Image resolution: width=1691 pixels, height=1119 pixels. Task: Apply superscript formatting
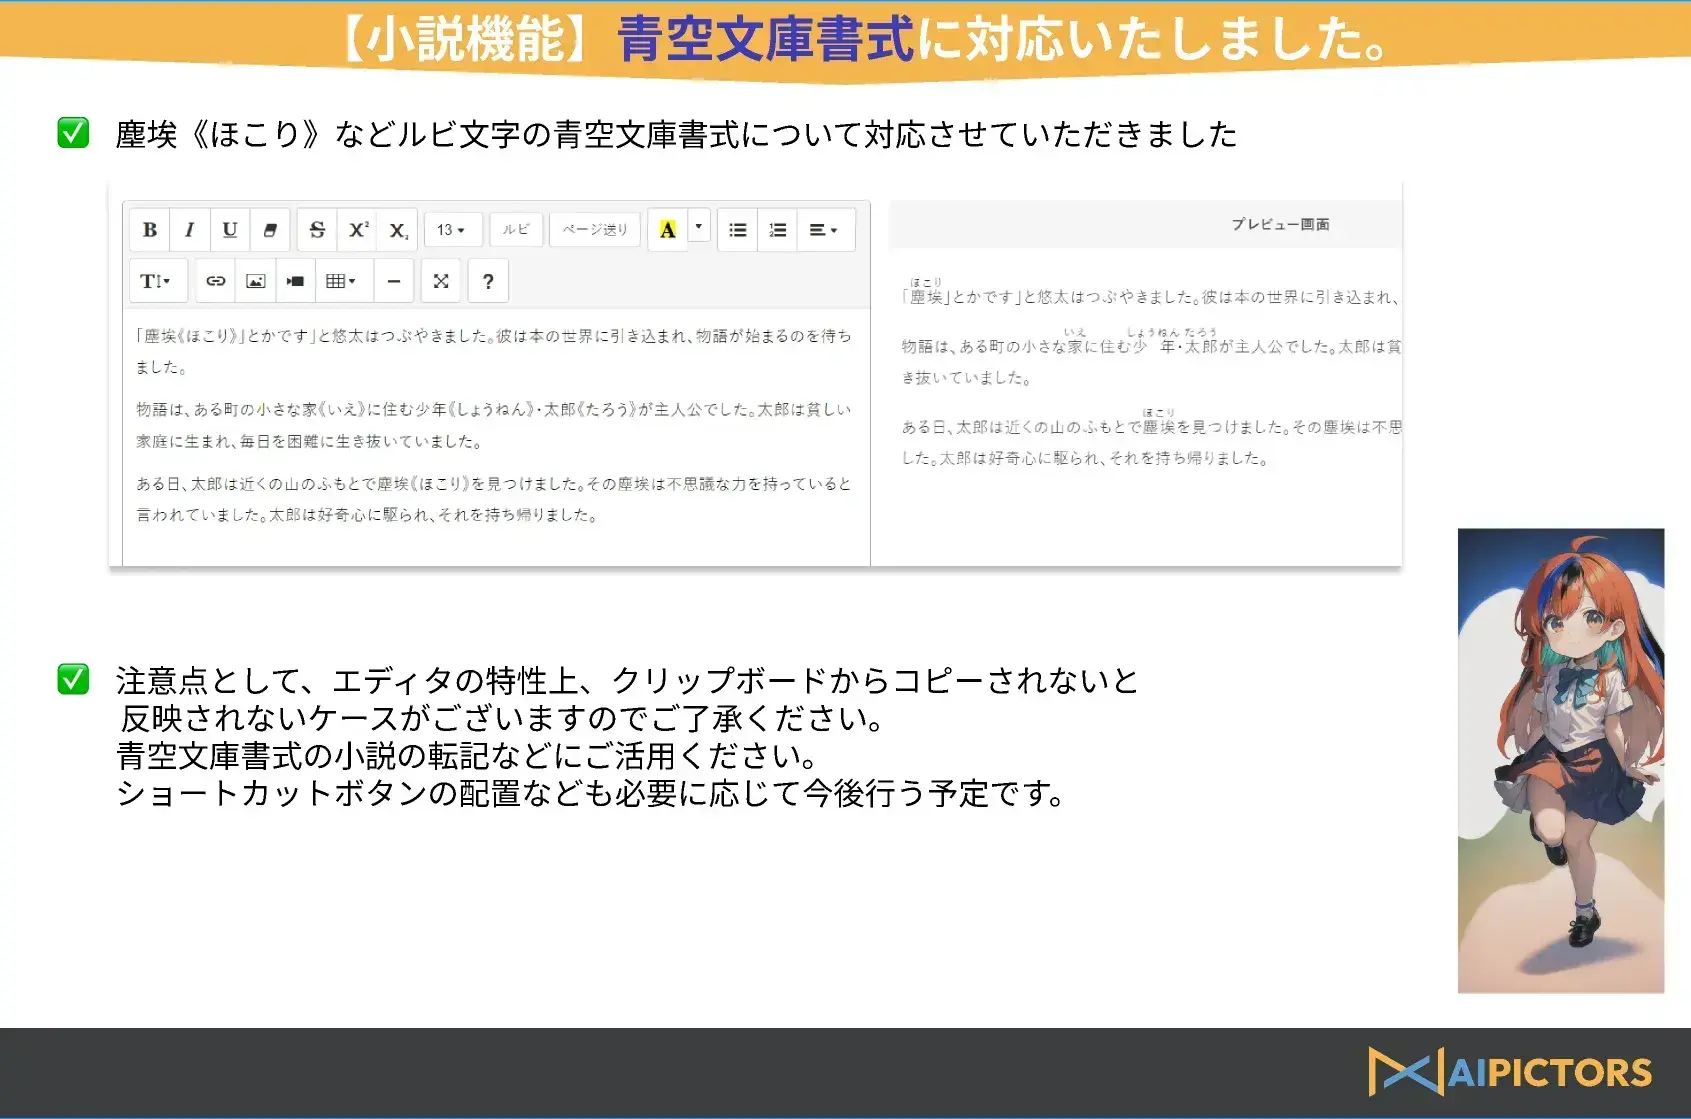click(x=358, y=230)
